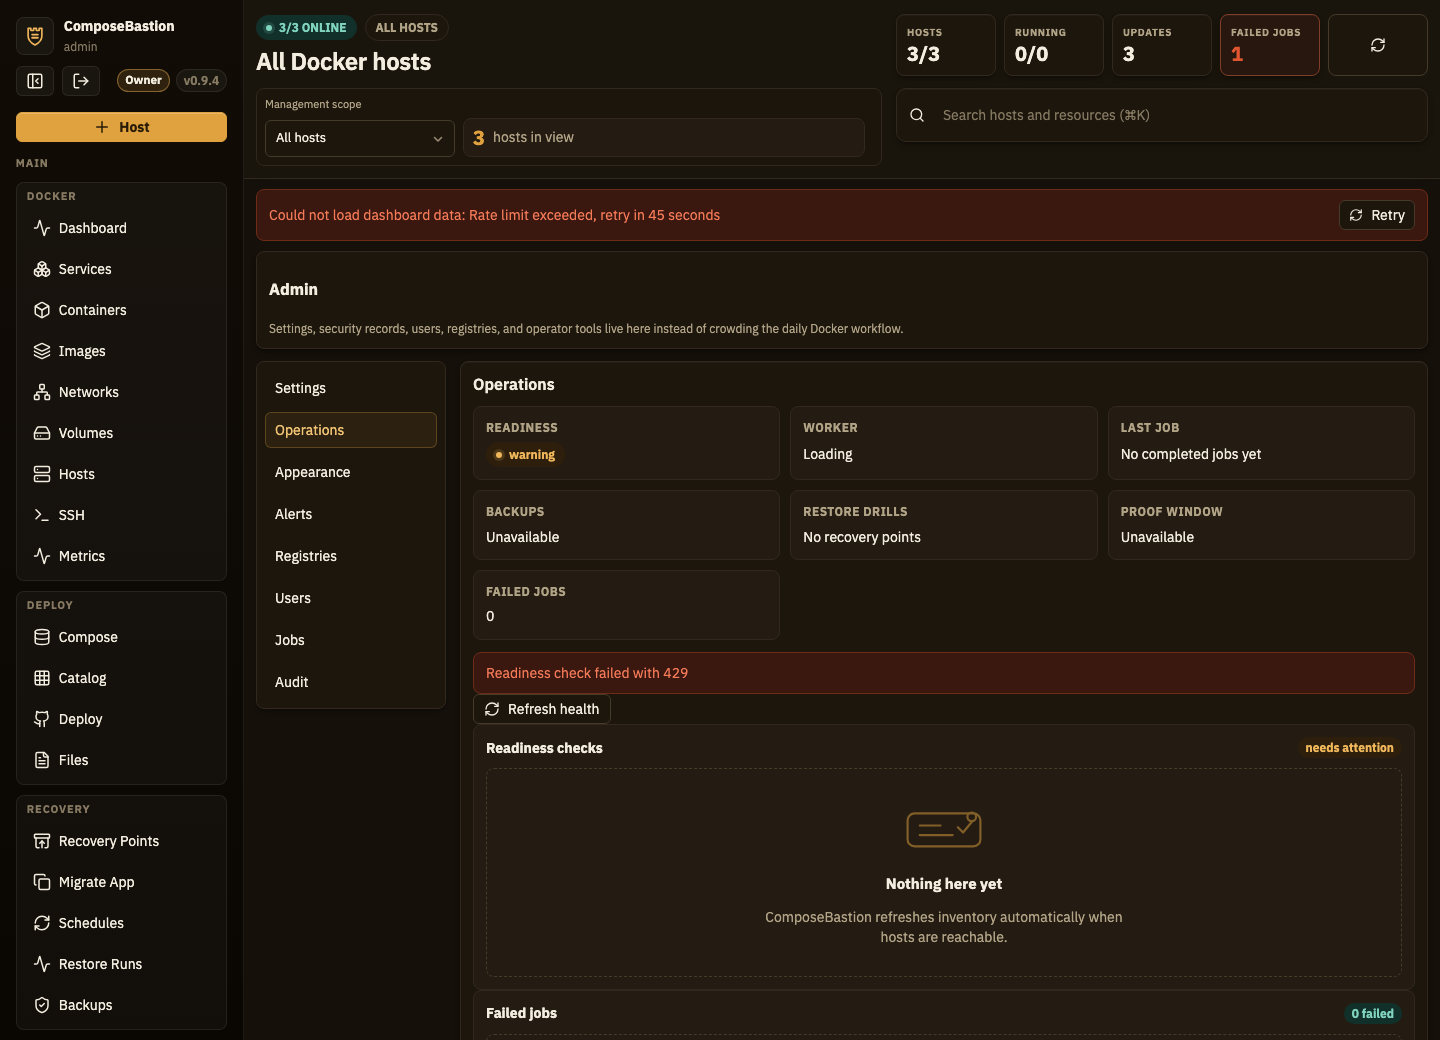This screenshot has height=1040, width=1440.
Task: Click the Owner role badge
Action: coord(144,80)
